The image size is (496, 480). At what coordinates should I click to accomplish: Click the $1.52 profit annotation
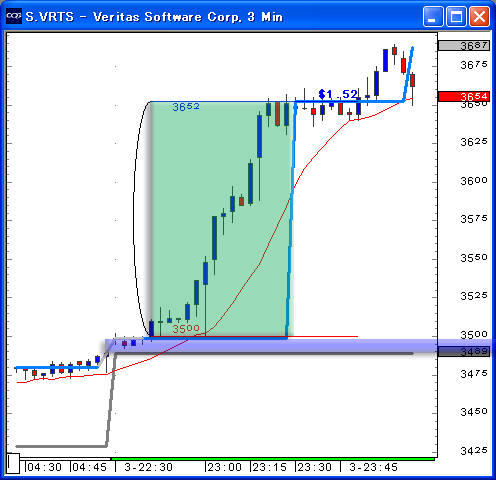[338, 94]
